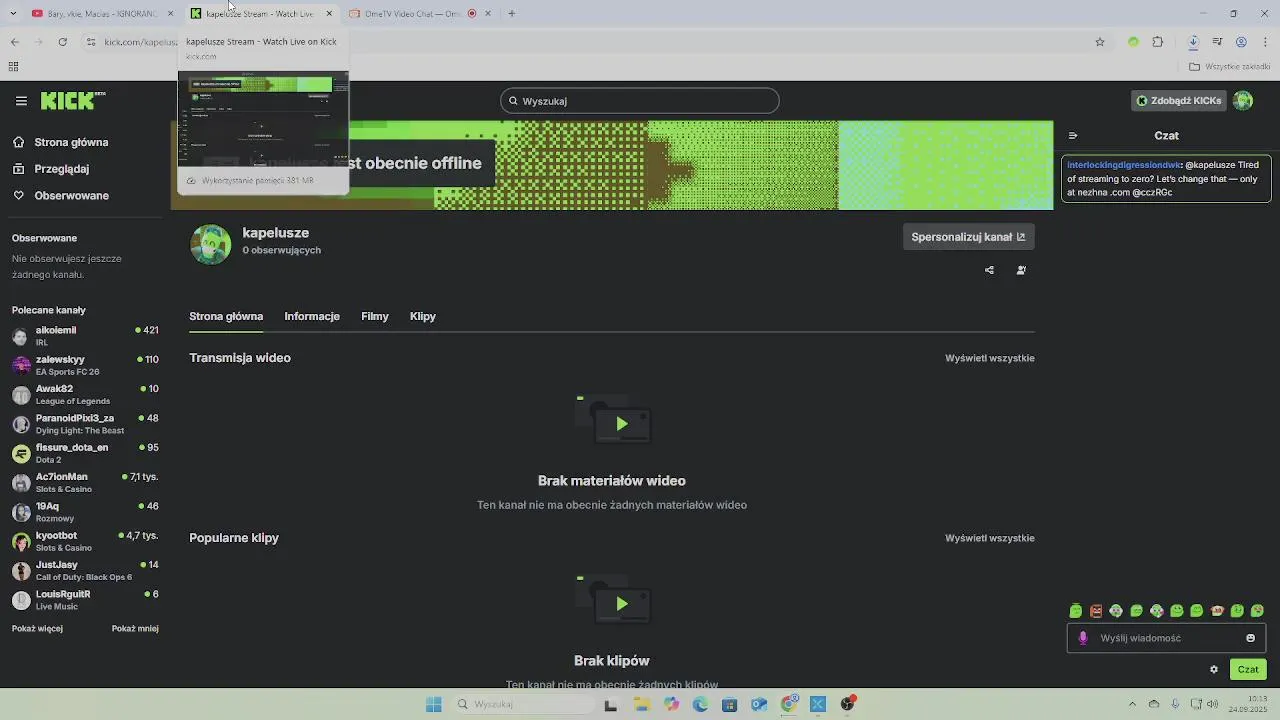The height and width of the screenshot is (720, 1280).
Task: Open browser downloads icon
Action: click(x=1193, y=42)
